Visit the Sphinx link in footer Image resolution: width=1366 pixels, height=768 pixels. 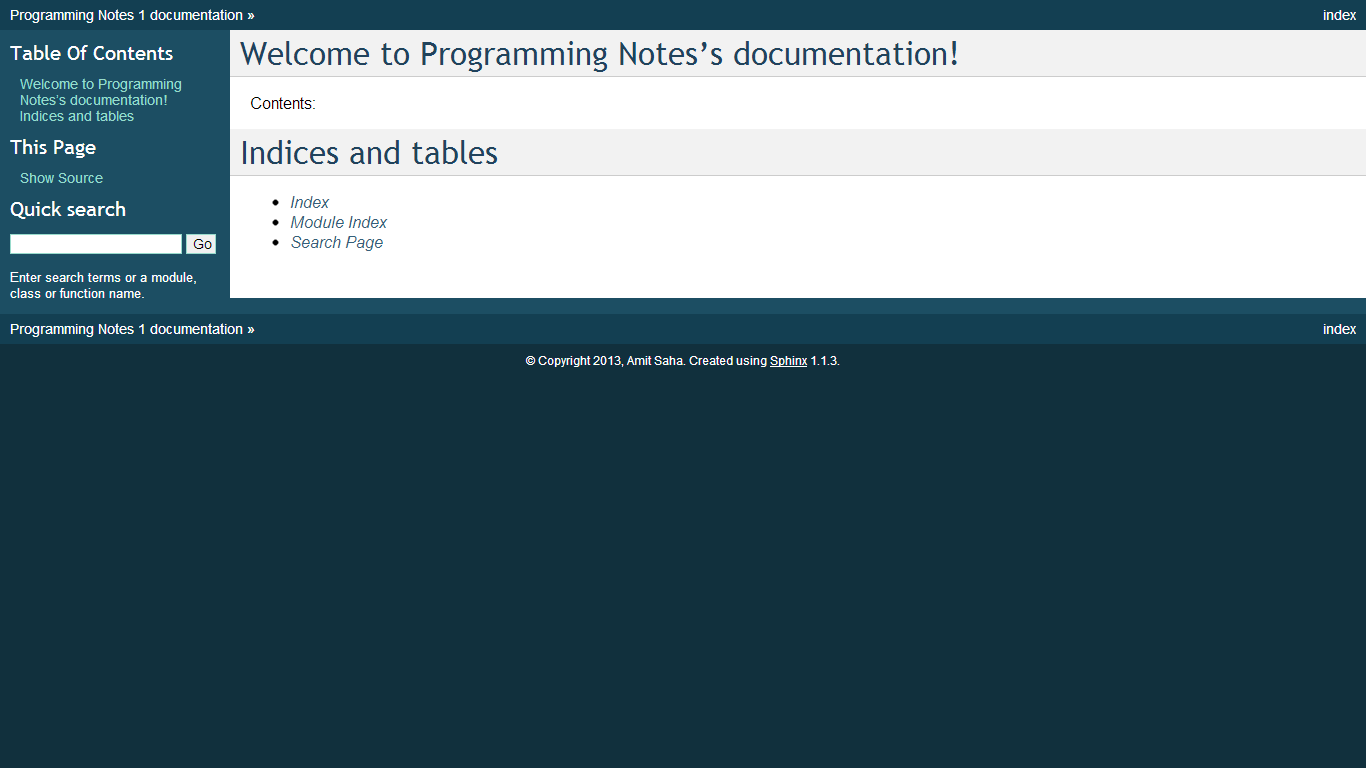788,361
